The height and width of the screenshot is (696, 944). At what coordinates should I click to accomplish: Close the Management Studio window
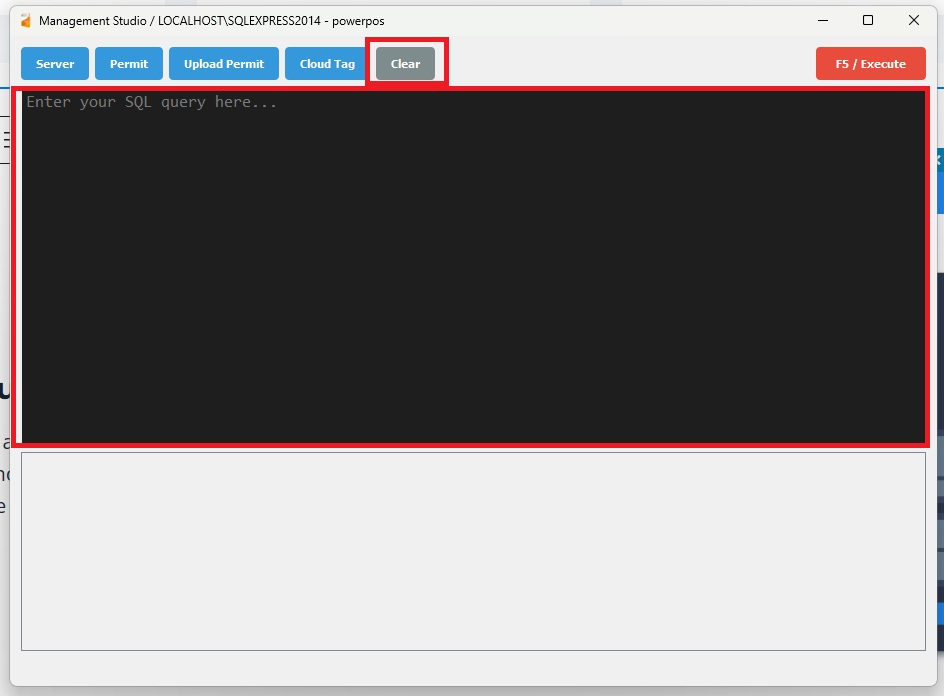[x=913, y=20]
